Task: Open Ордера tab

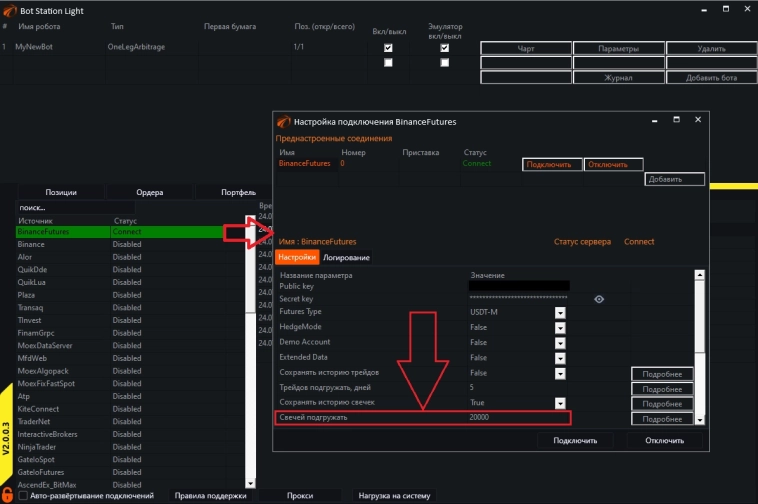Action: click(x=149, y=192)
